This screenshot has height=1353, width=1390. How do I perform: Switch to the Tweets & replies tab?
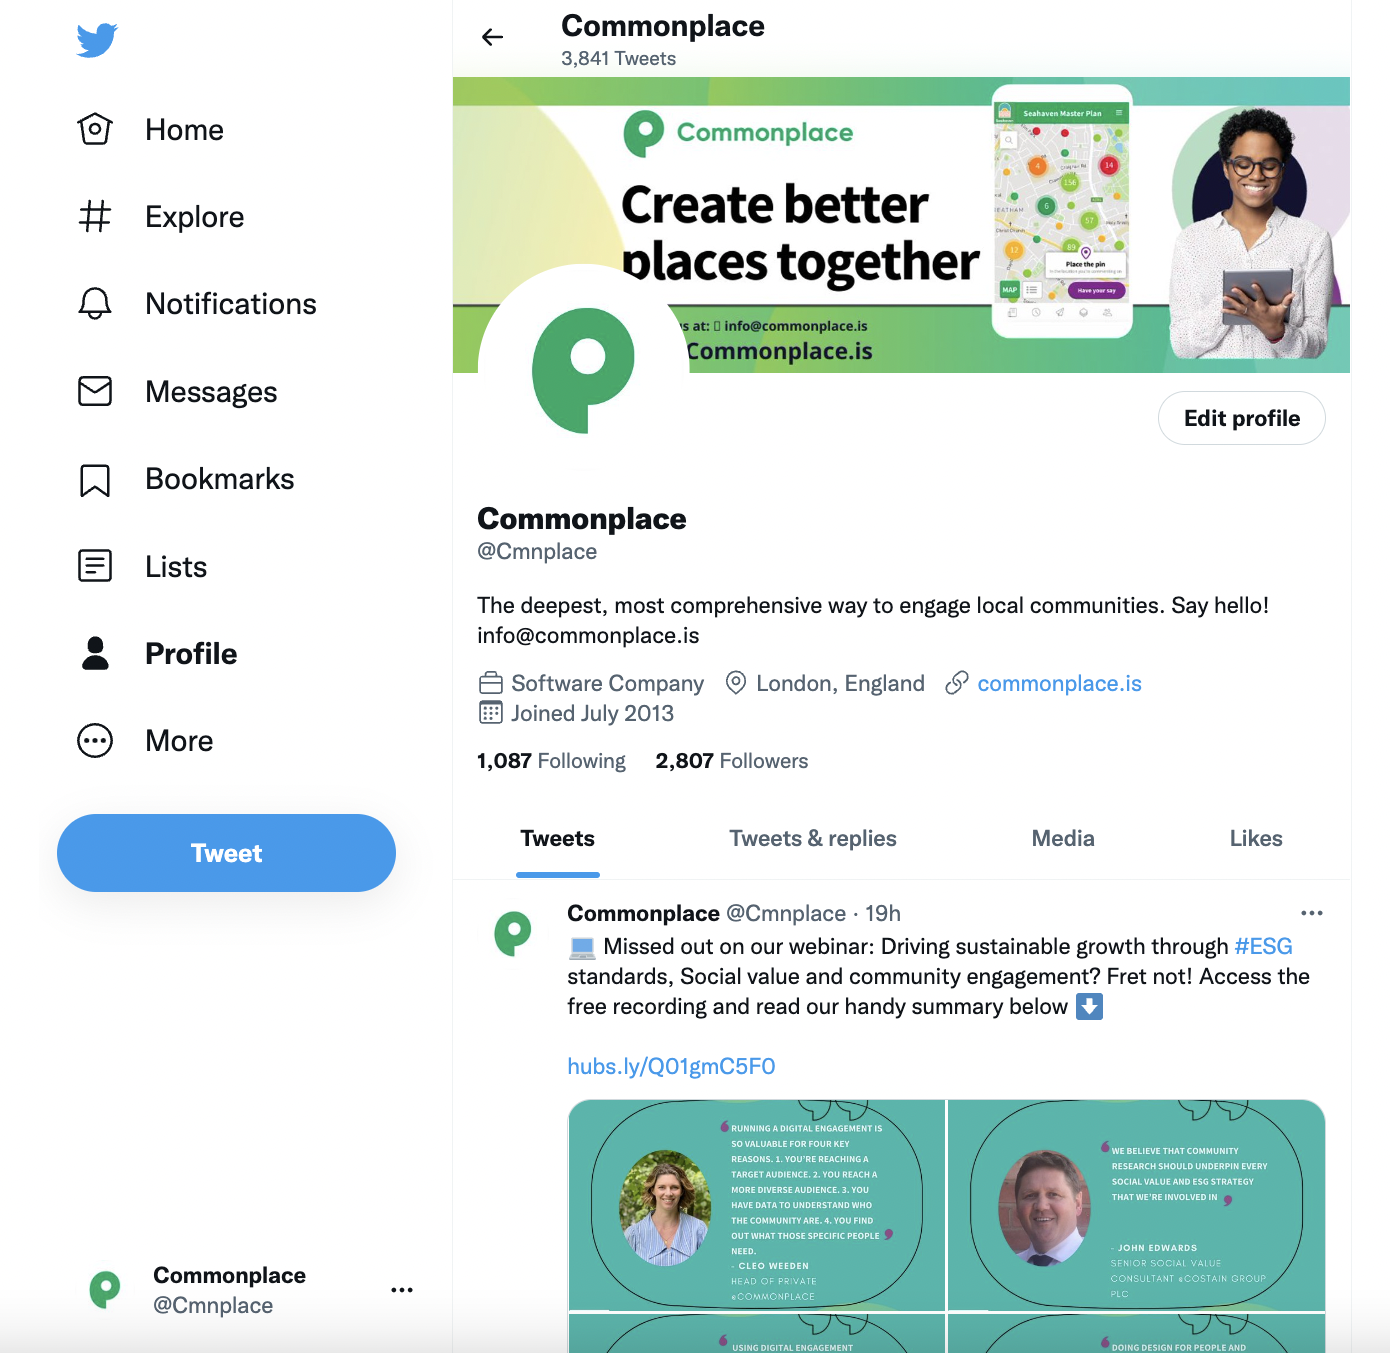(813, 838)
